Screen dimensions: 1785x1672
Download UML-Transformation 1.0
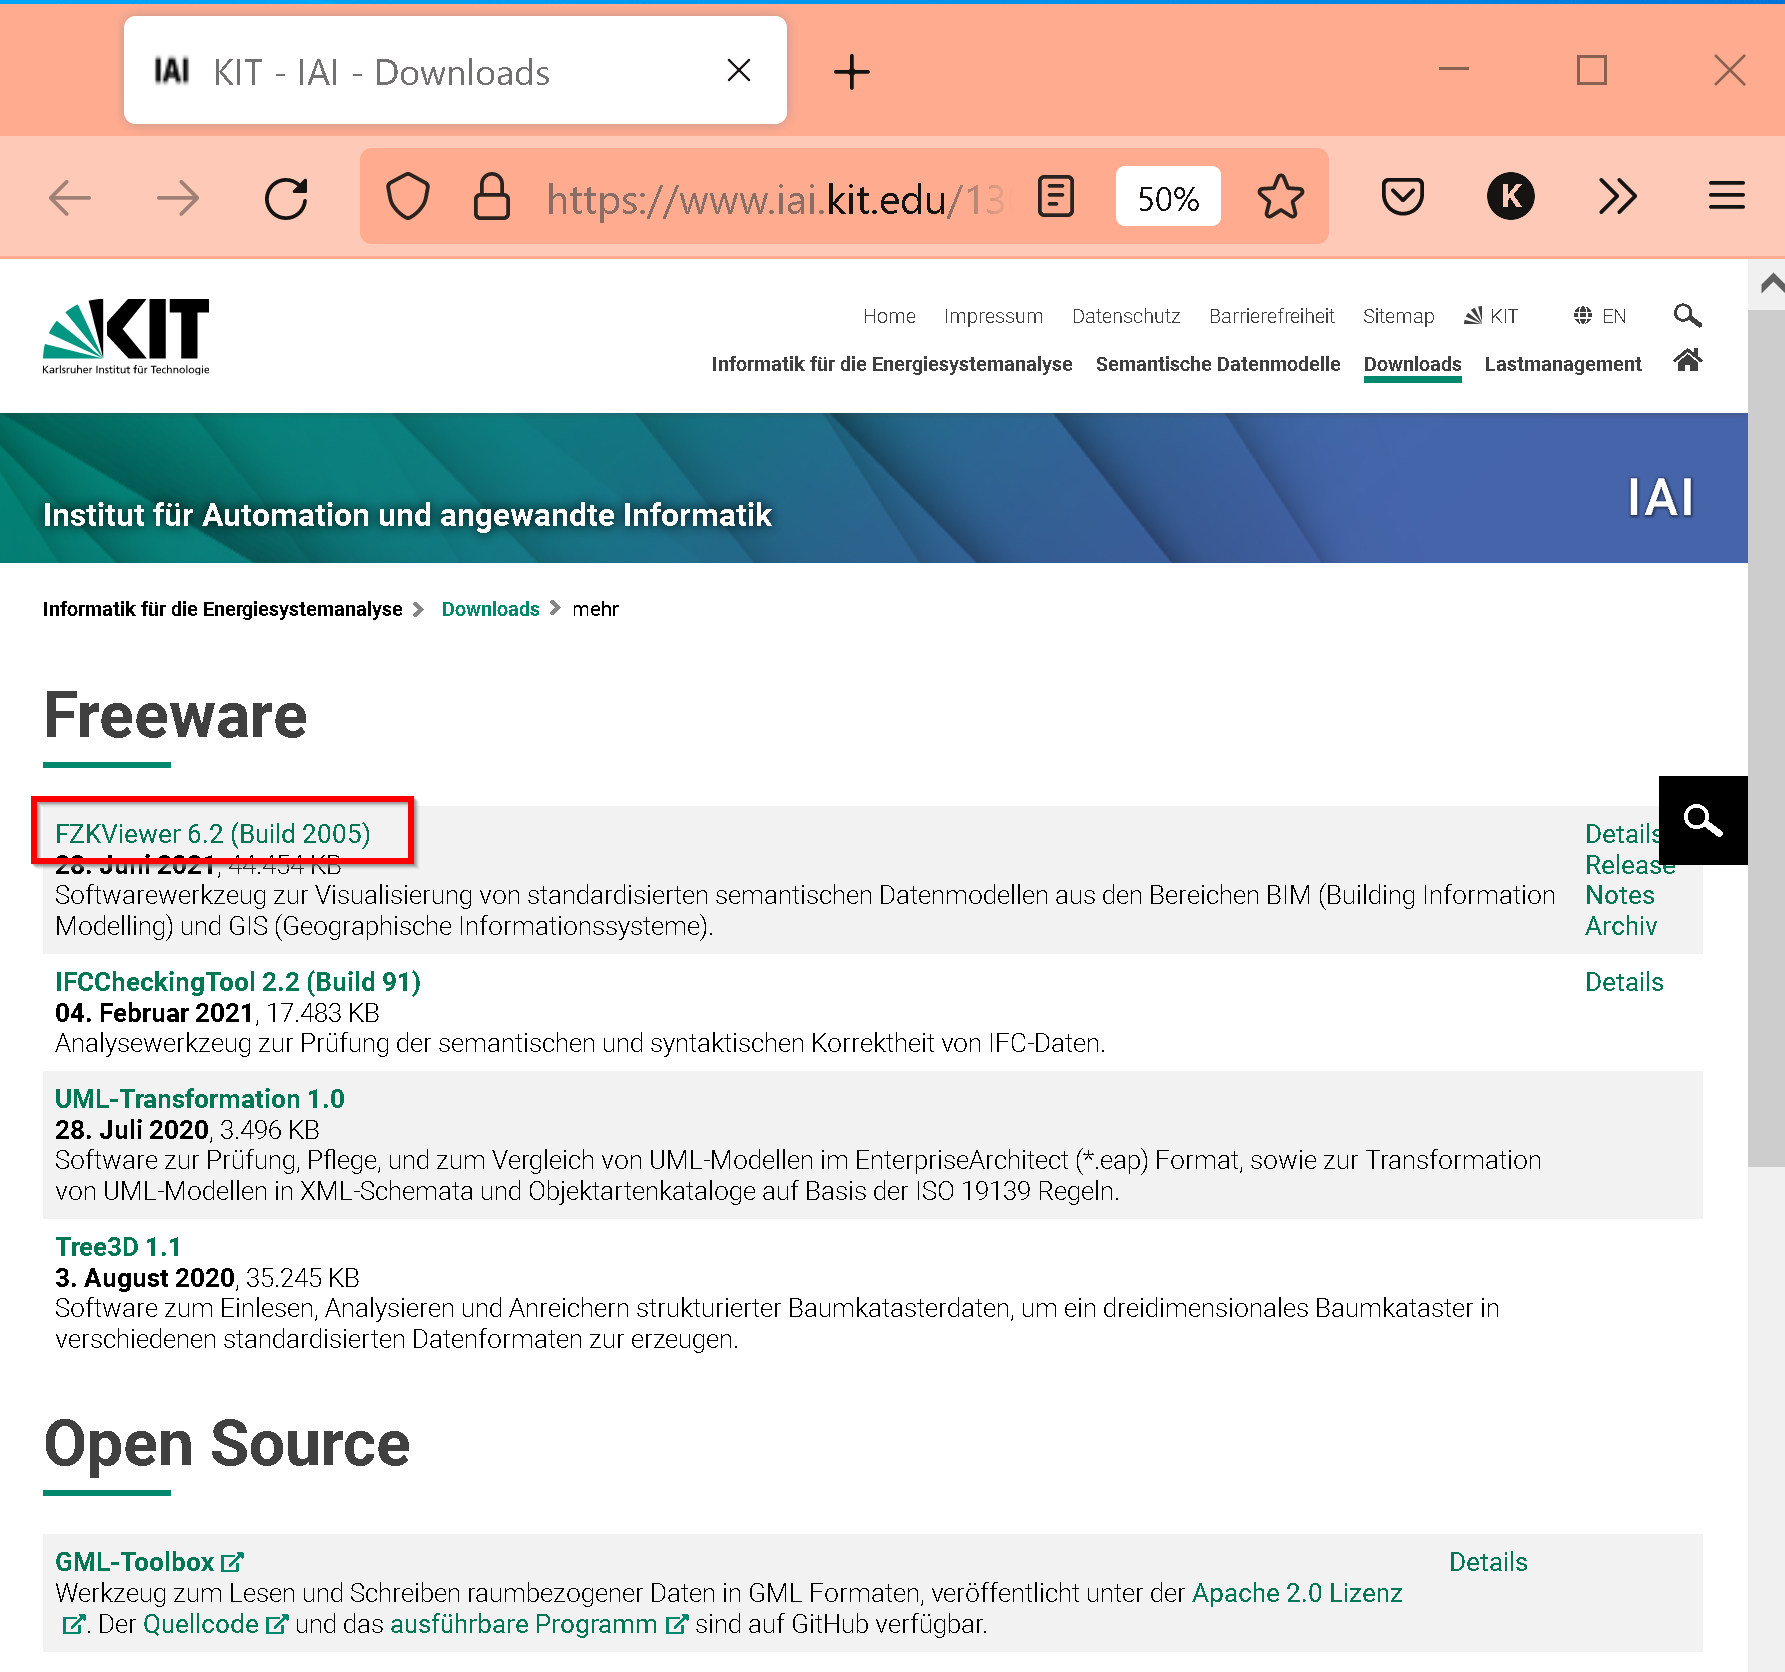pos(199,1099)
